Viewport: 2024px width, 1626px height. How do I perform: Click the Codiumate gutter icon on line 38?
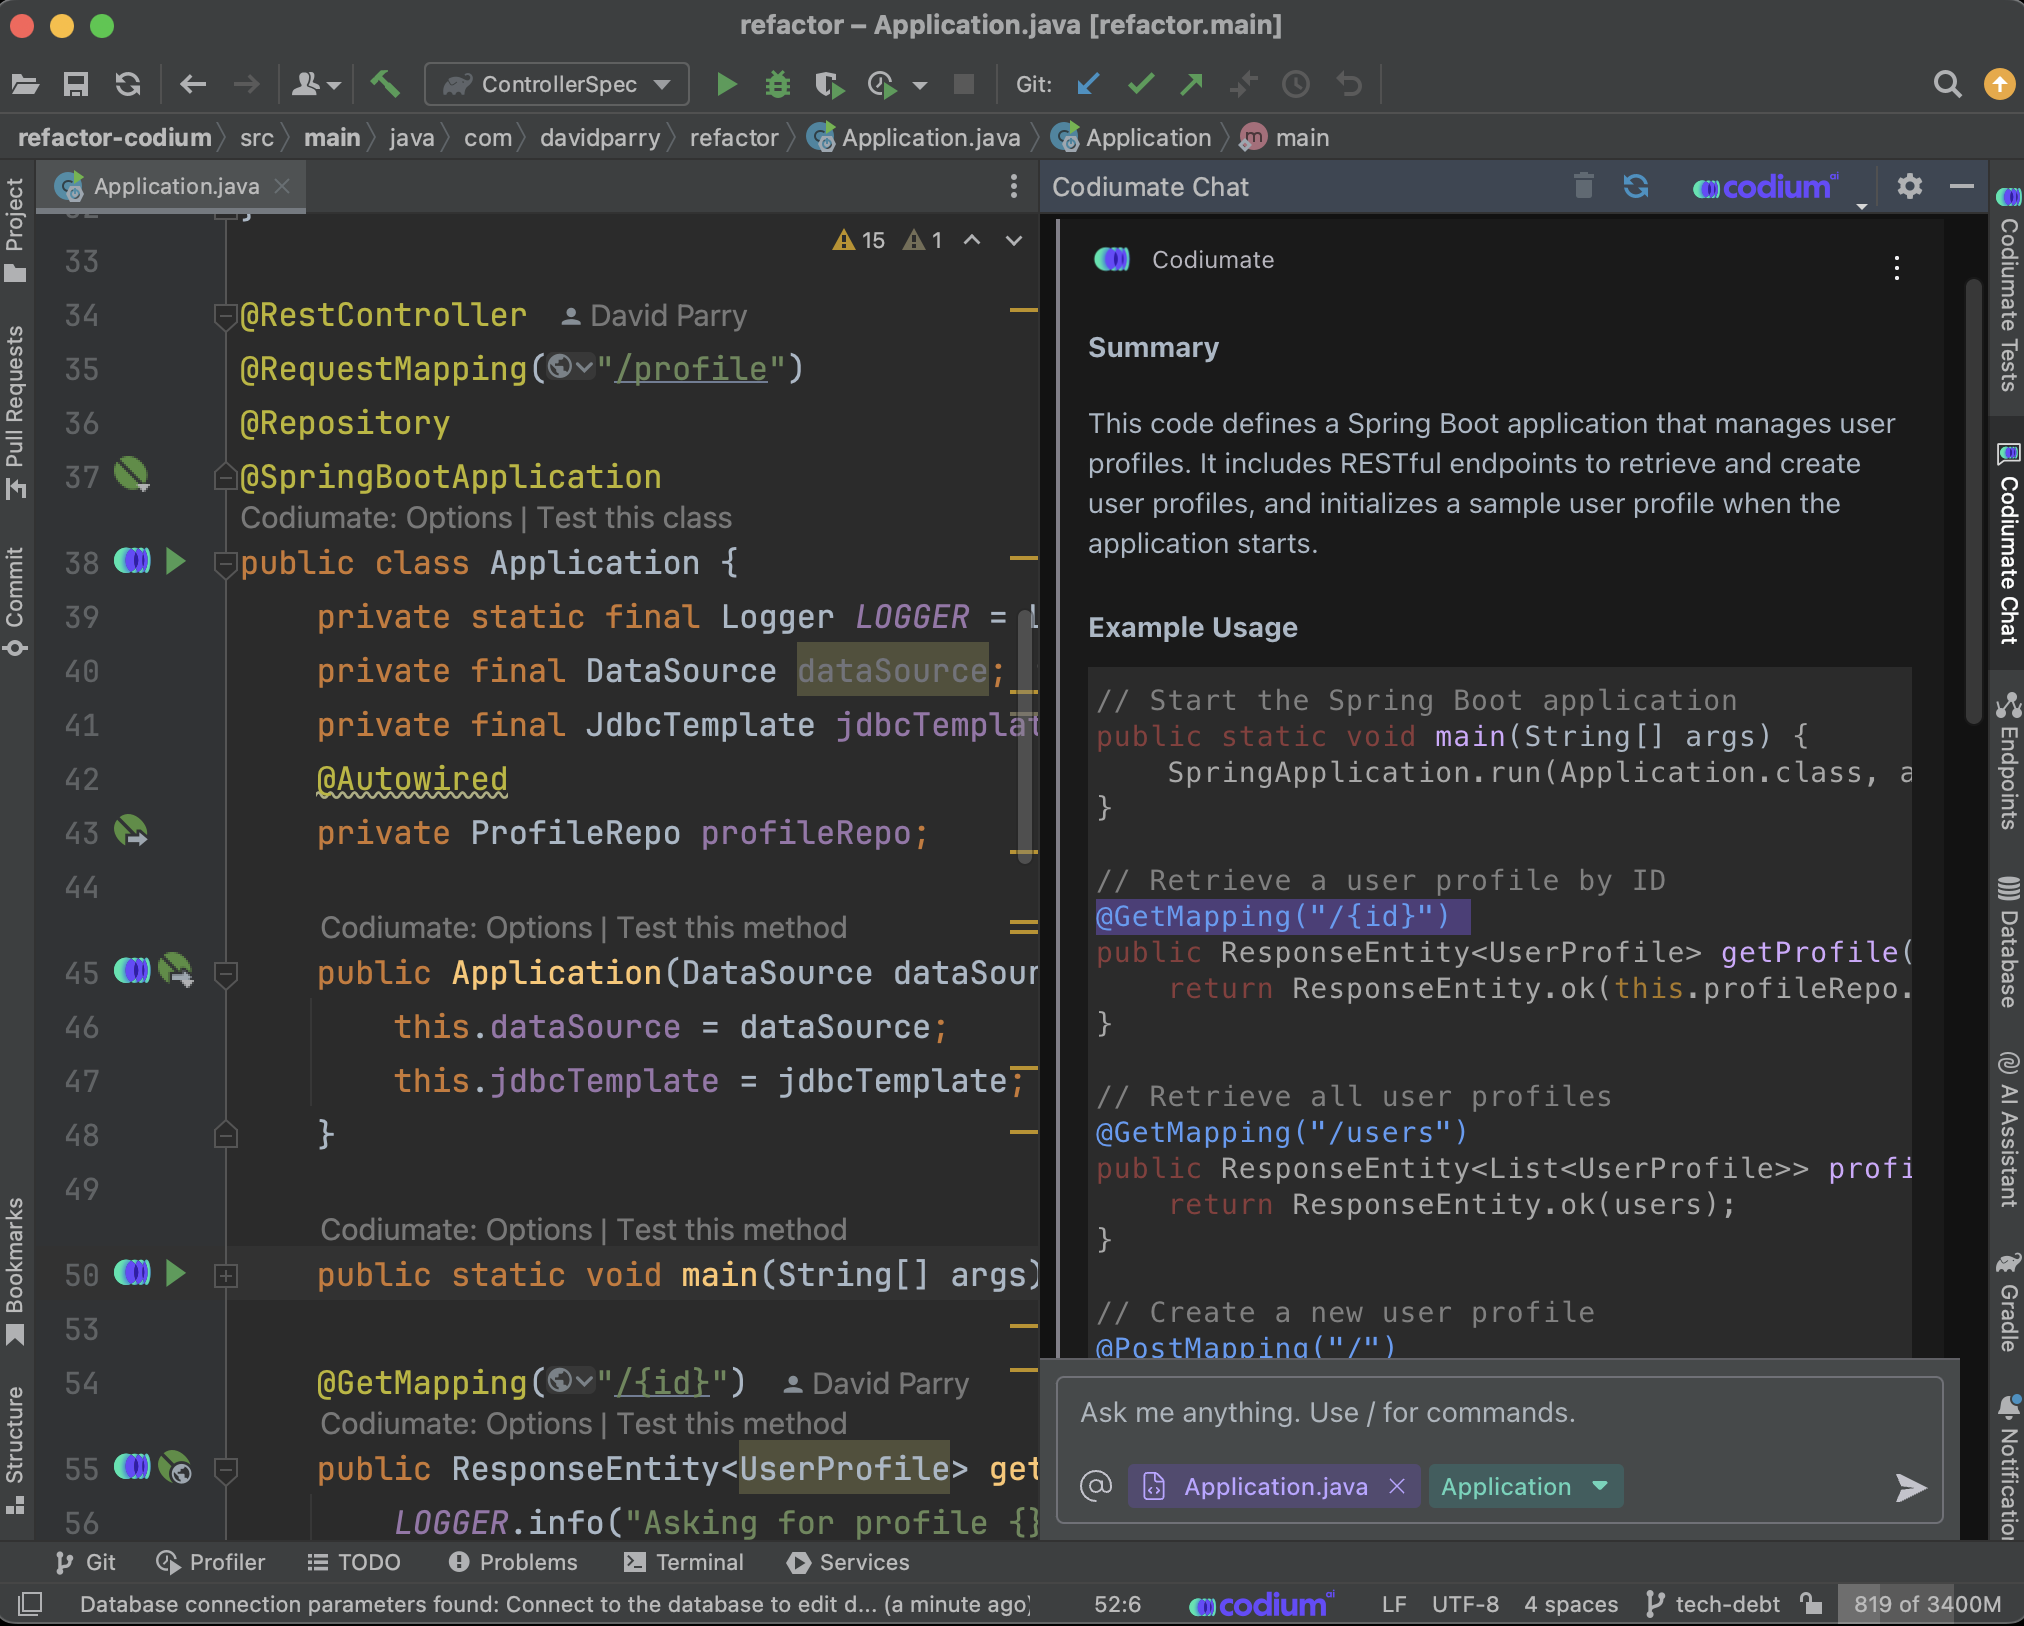(132, 561)
